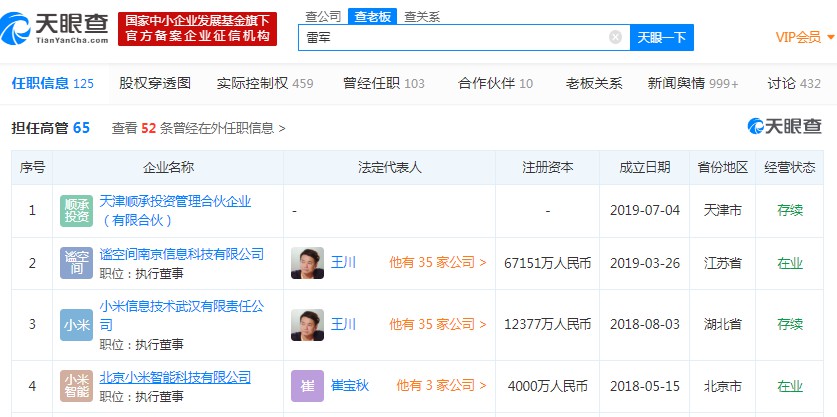
Task: Click the 担任高管 65 heading
Action: point(51,128)
